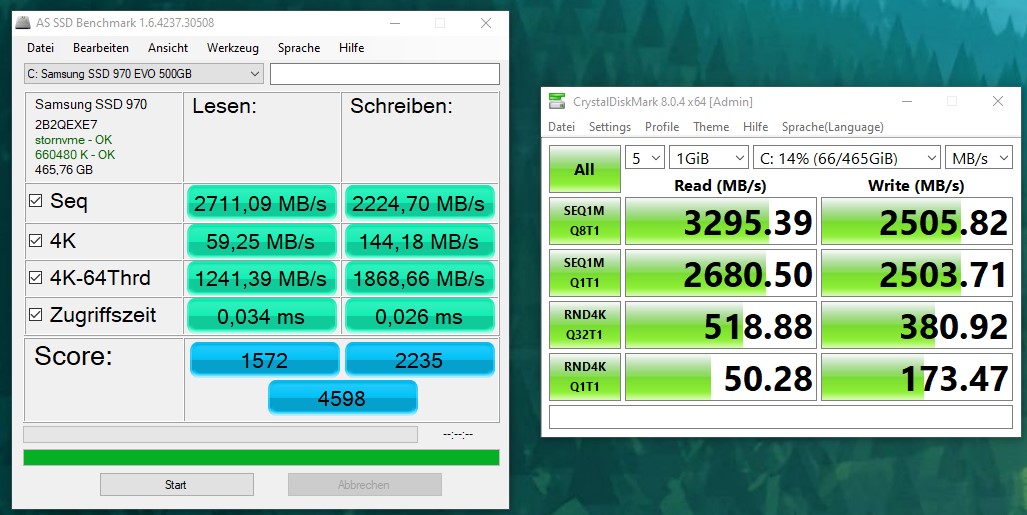Image resolution: width=1027 pixels, height=515 pixels.
Task: Click the SEQ1M Q1T1 write value 2503.71
Action: tap(917, 273)
